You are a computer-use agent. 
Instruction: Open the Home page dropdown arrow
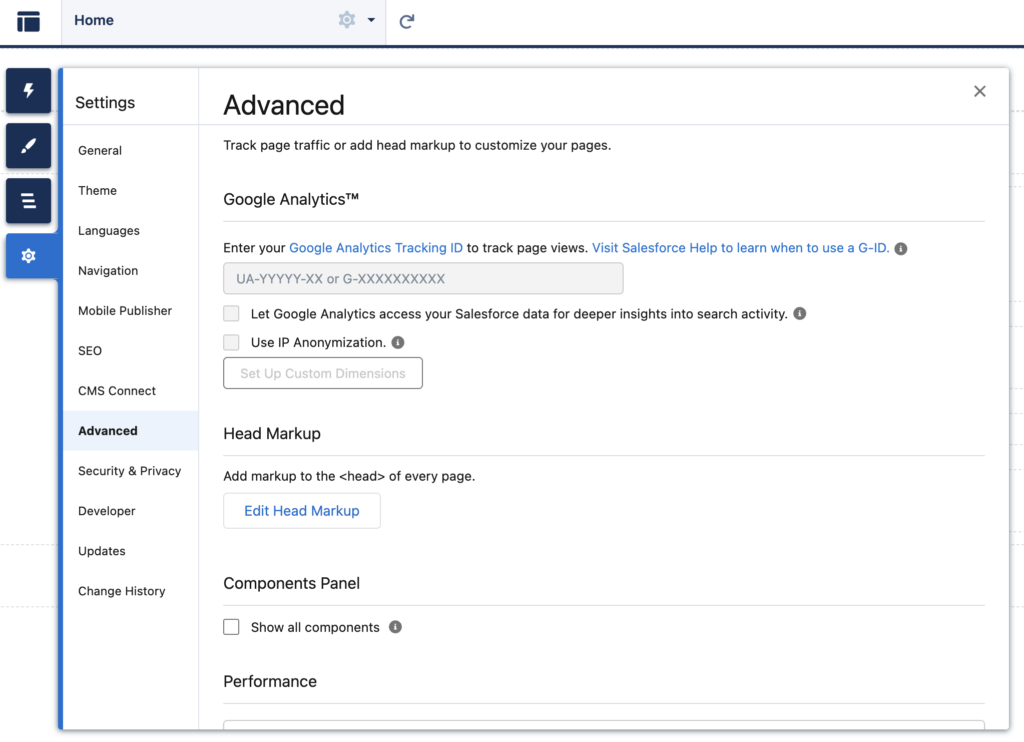[370, 20]
